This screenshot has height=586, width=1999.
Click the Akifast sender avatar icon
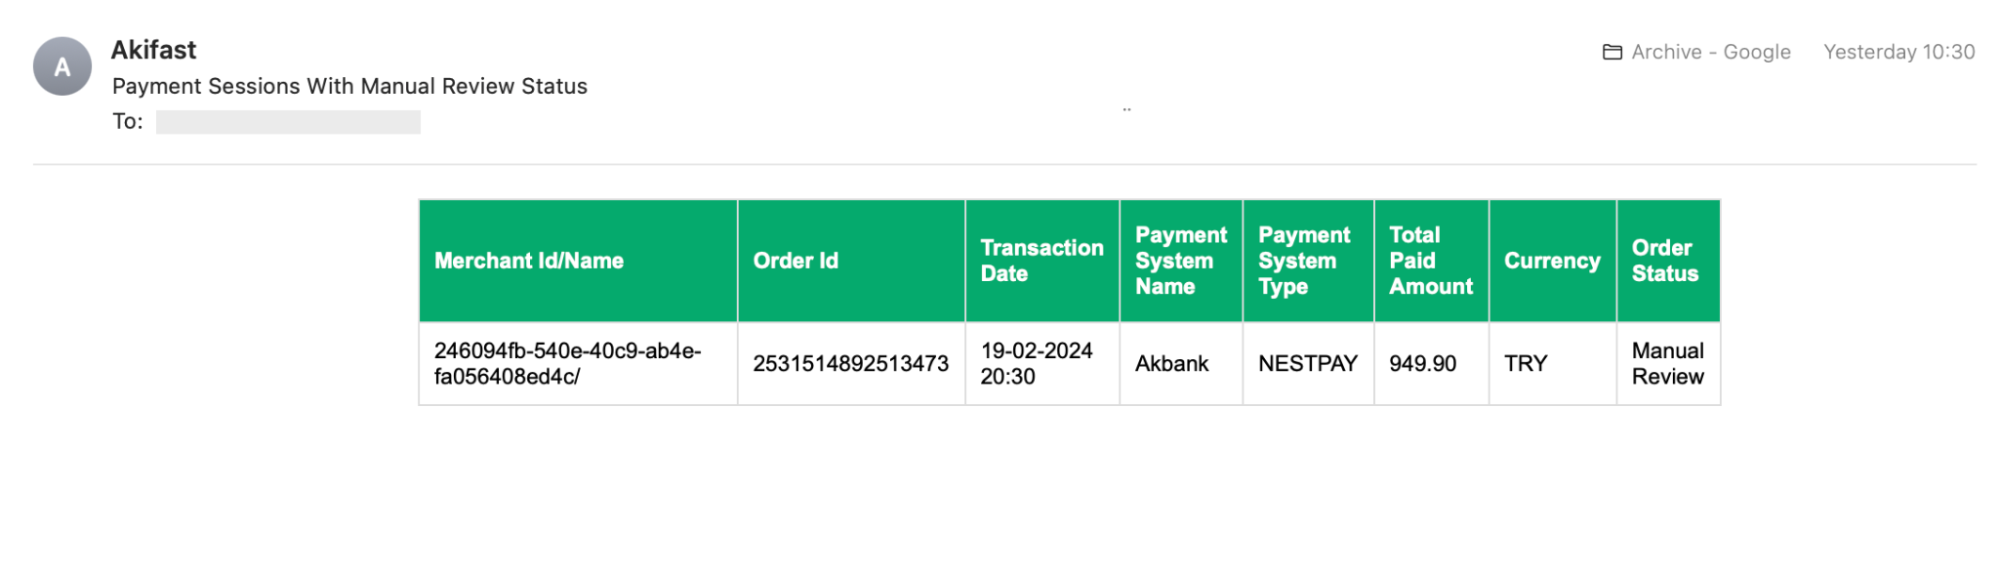[62, 67]
